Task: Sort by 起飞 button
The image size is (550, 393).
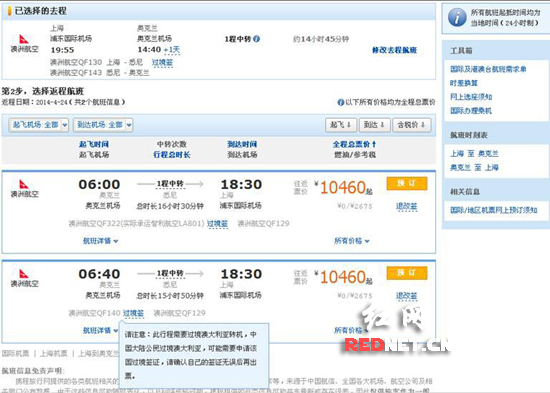Action: click(x=341, y=125)
